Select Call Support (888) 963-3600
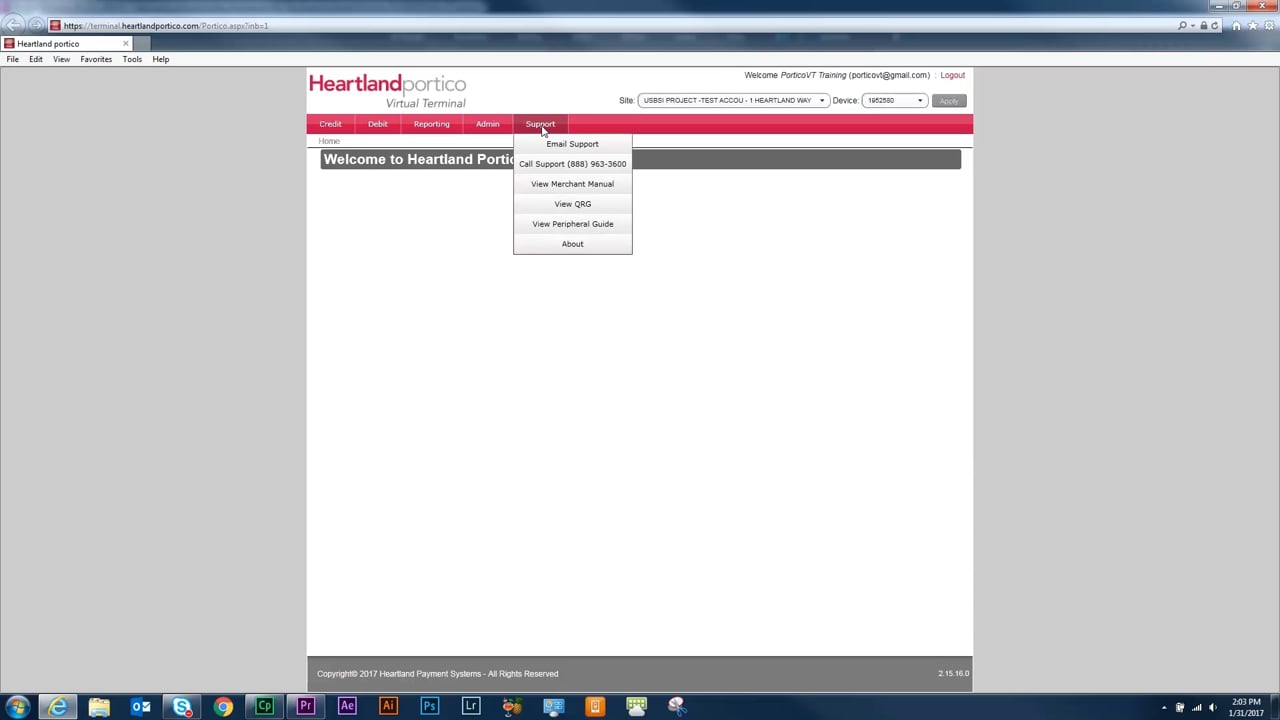 click(x=573, y=164)
